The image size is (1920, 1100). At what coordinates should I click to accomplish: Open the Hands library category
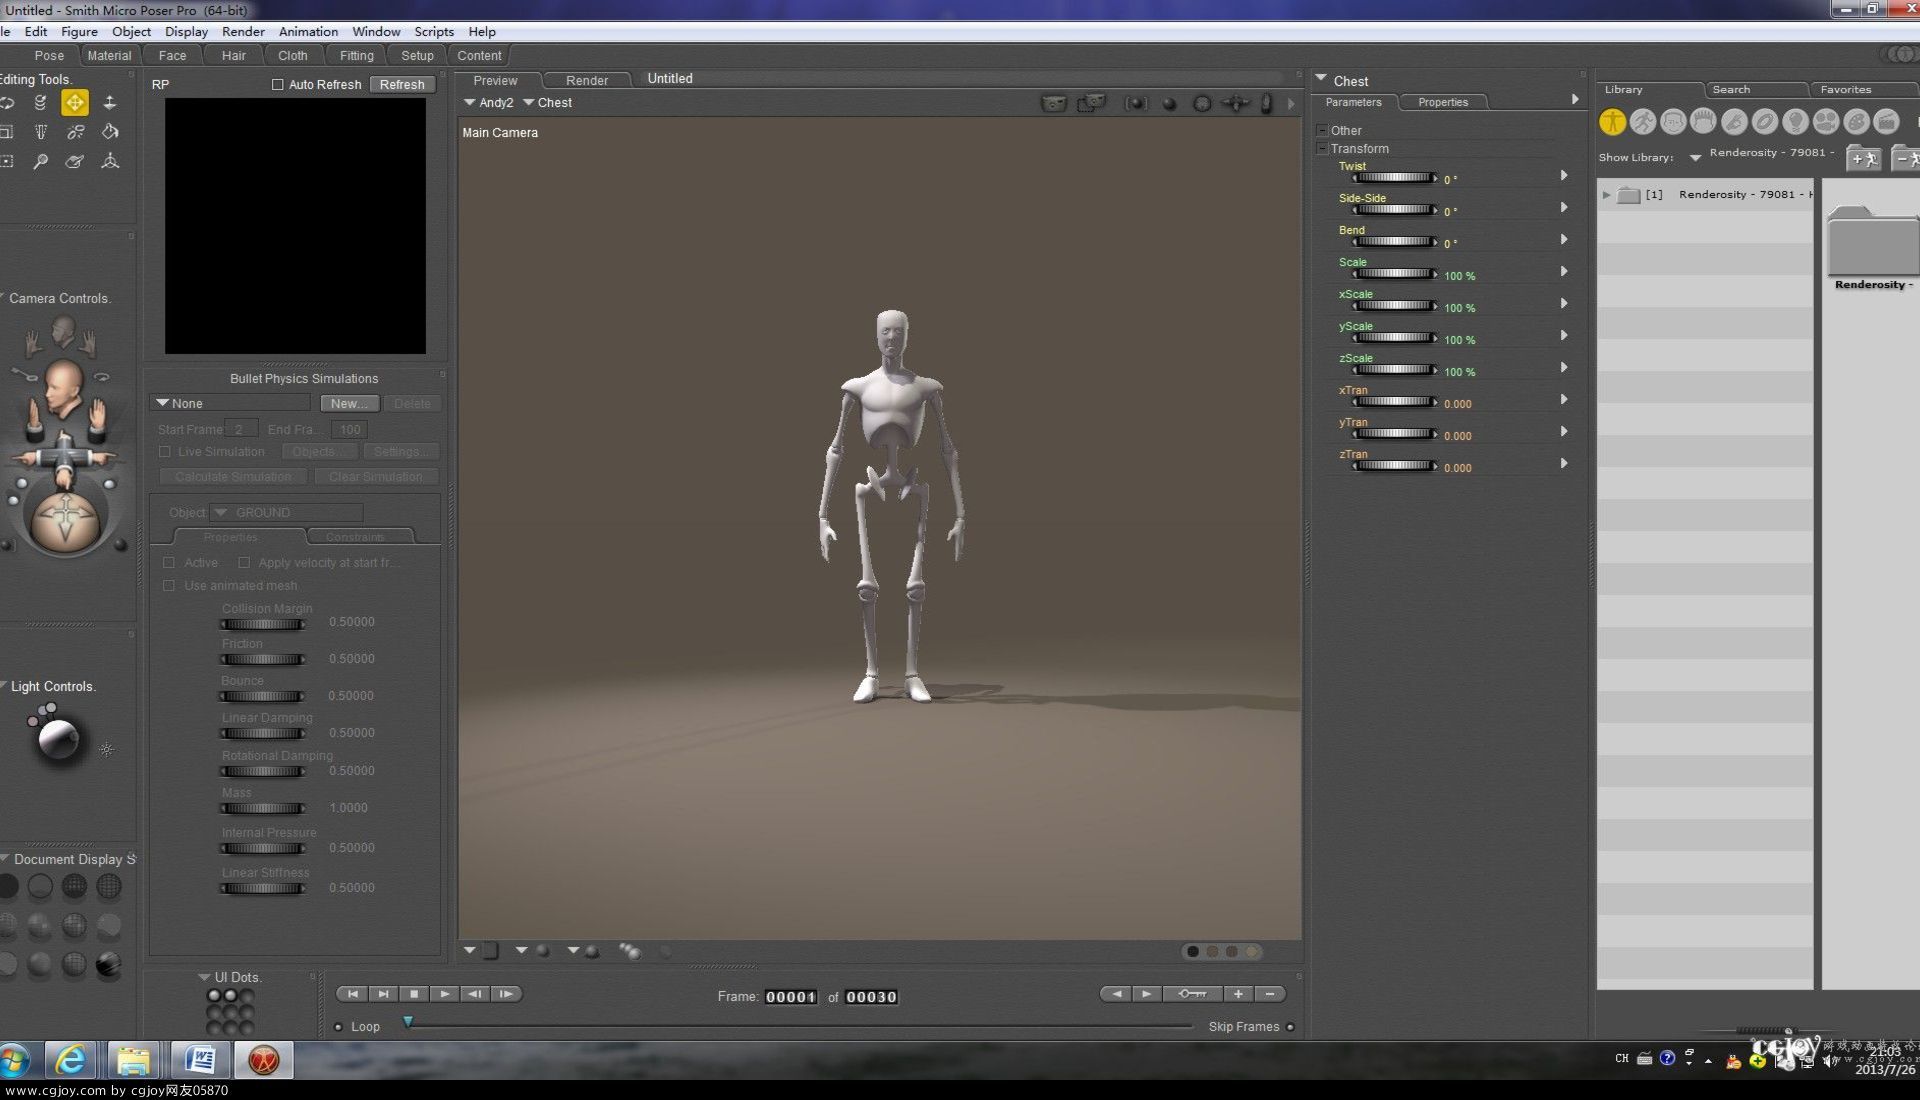1734,121
